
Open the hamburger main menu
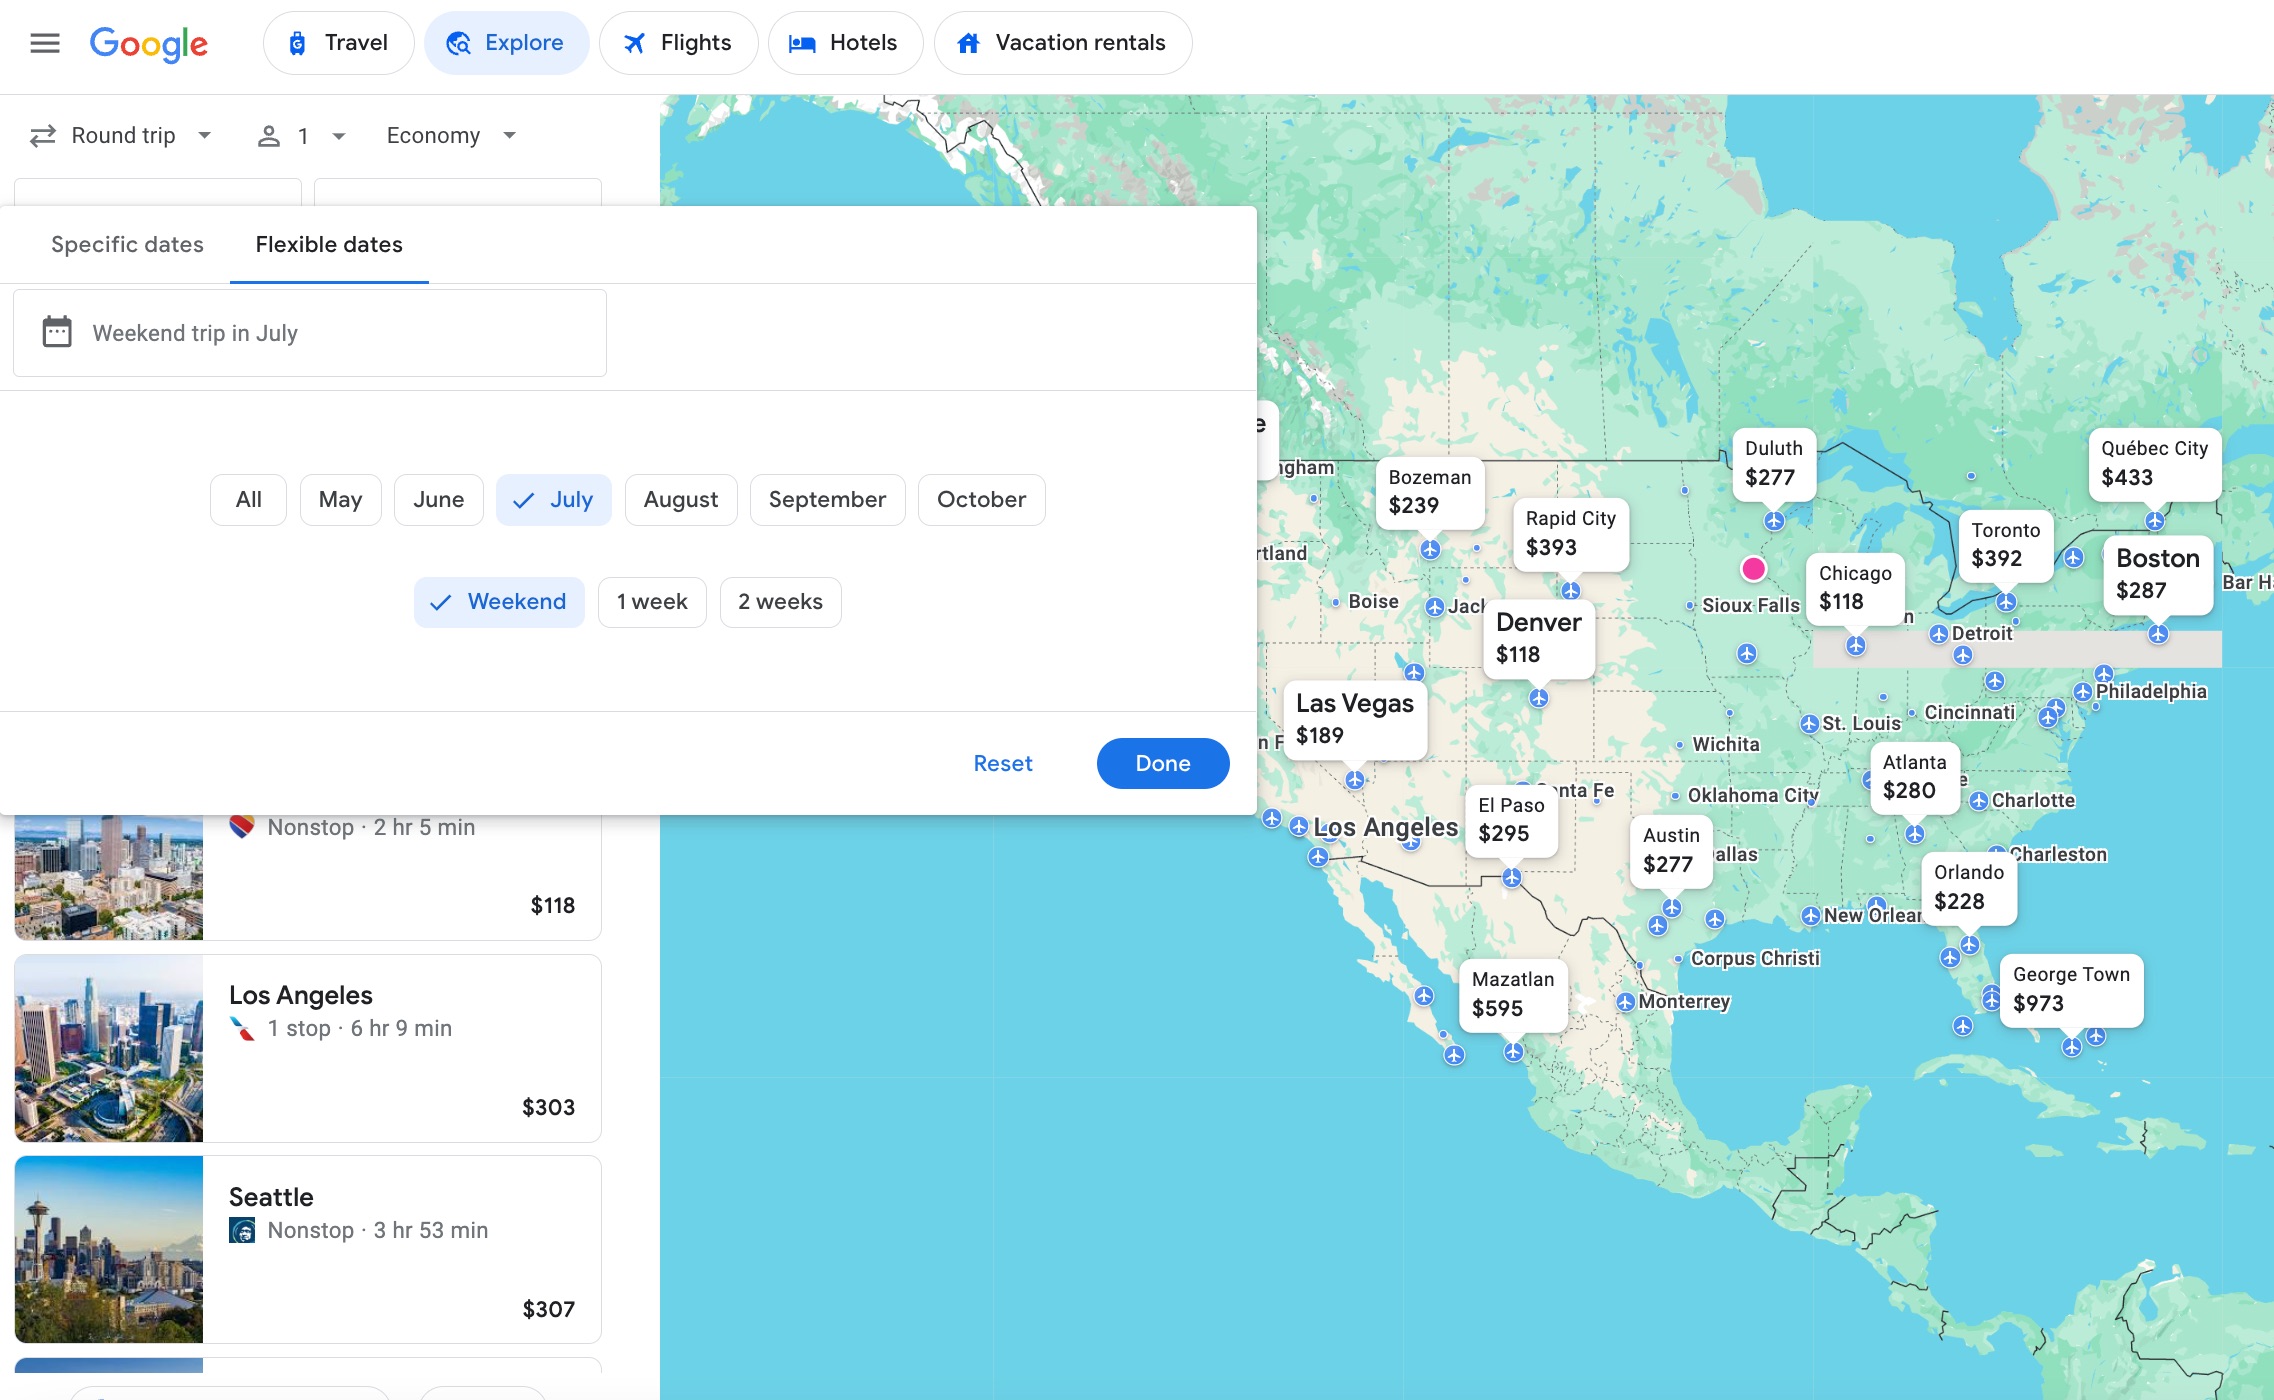point(45,43)
